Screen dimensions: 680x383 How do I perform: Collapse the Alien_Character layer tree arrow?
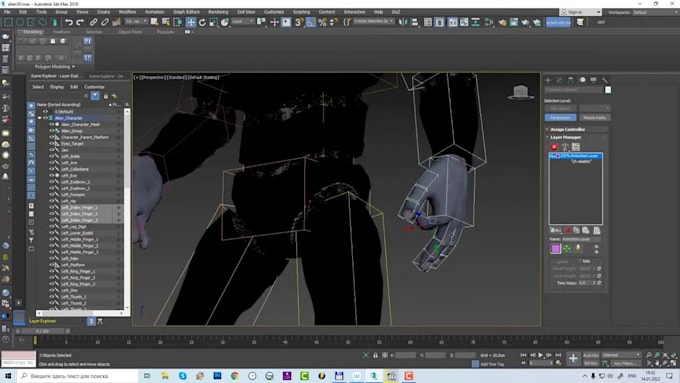(x=39, y=118)
